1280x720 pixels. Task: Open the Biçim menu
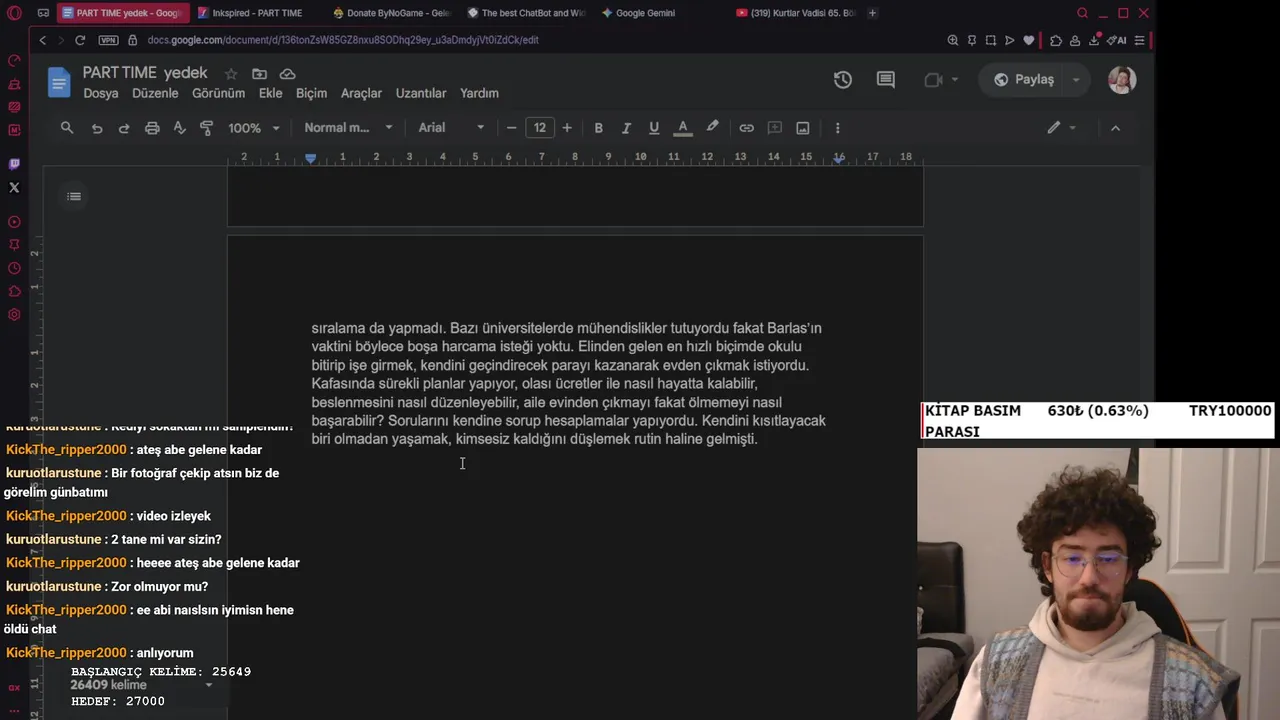[311, 93]
